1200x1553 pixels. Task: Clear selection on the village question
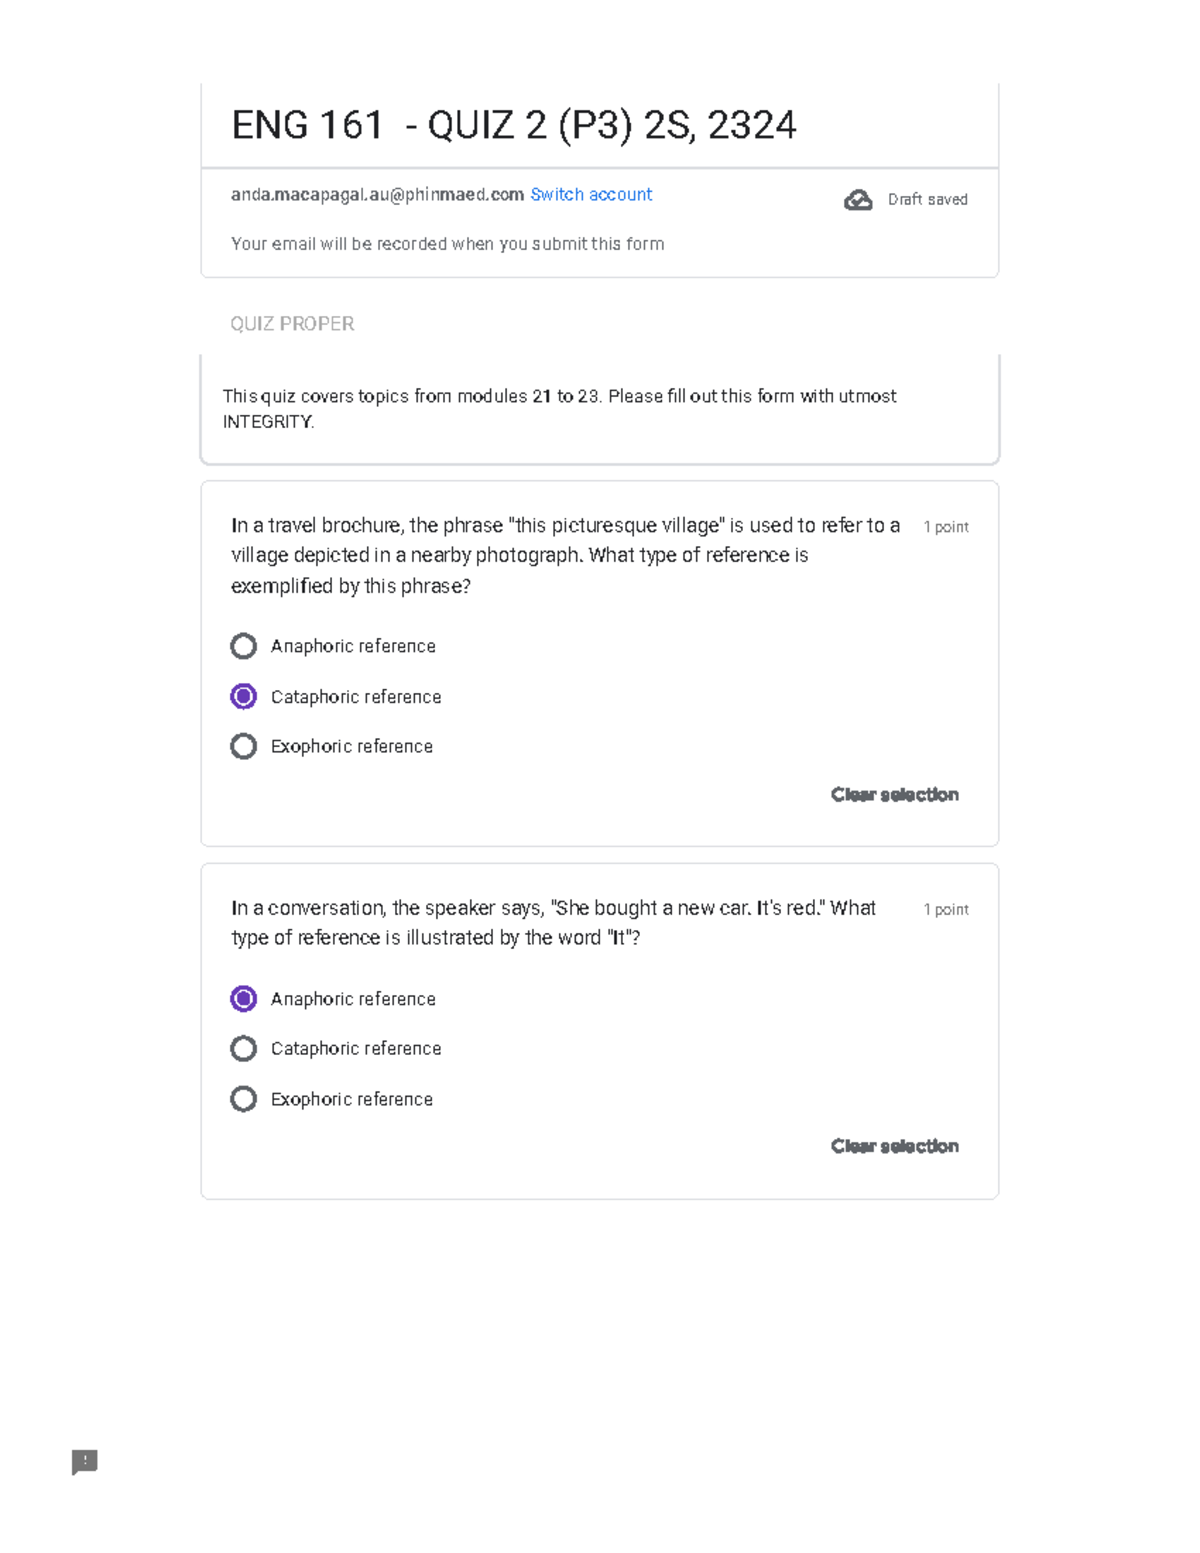click(895, 794)
